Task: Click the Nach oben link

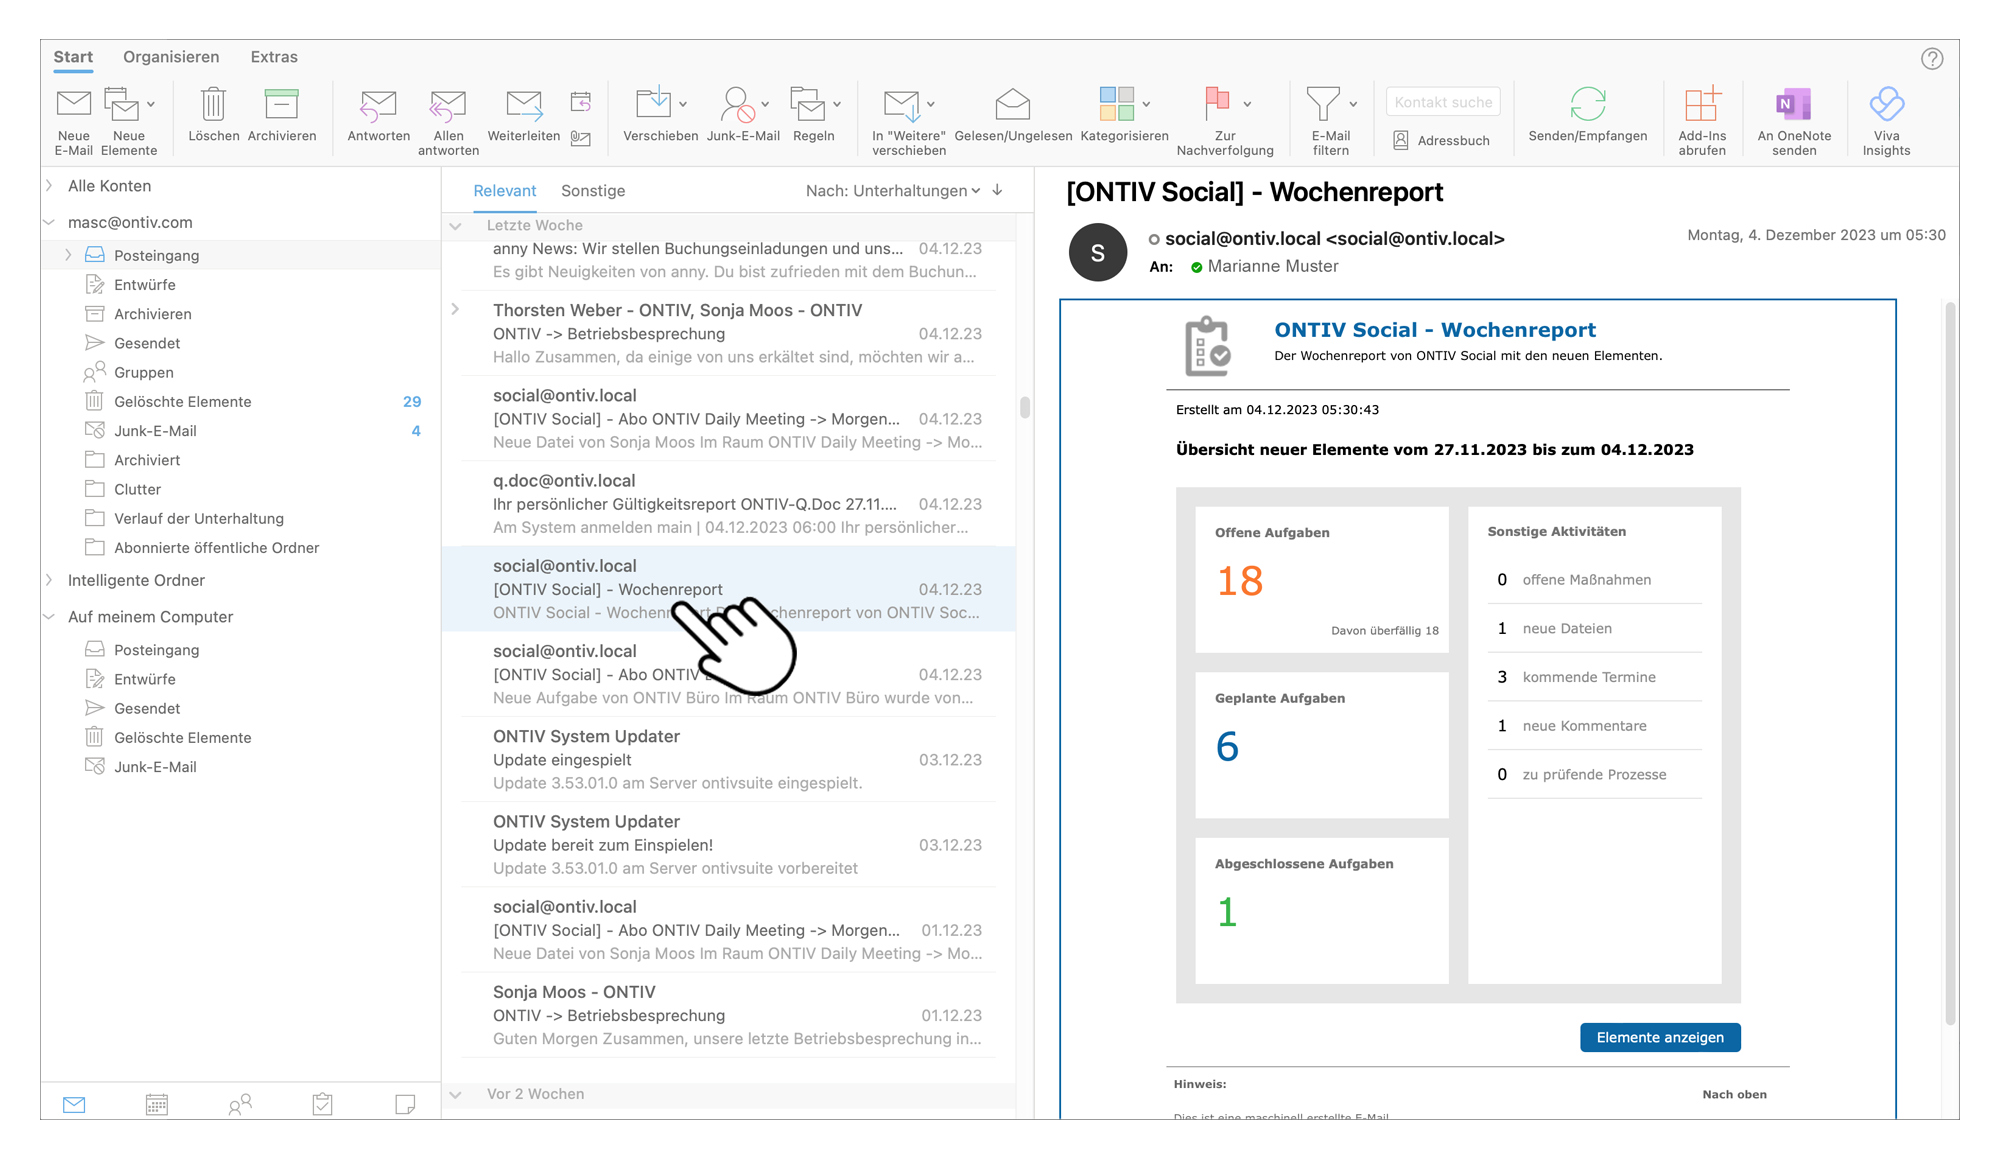Action: click(1734, 1094)
